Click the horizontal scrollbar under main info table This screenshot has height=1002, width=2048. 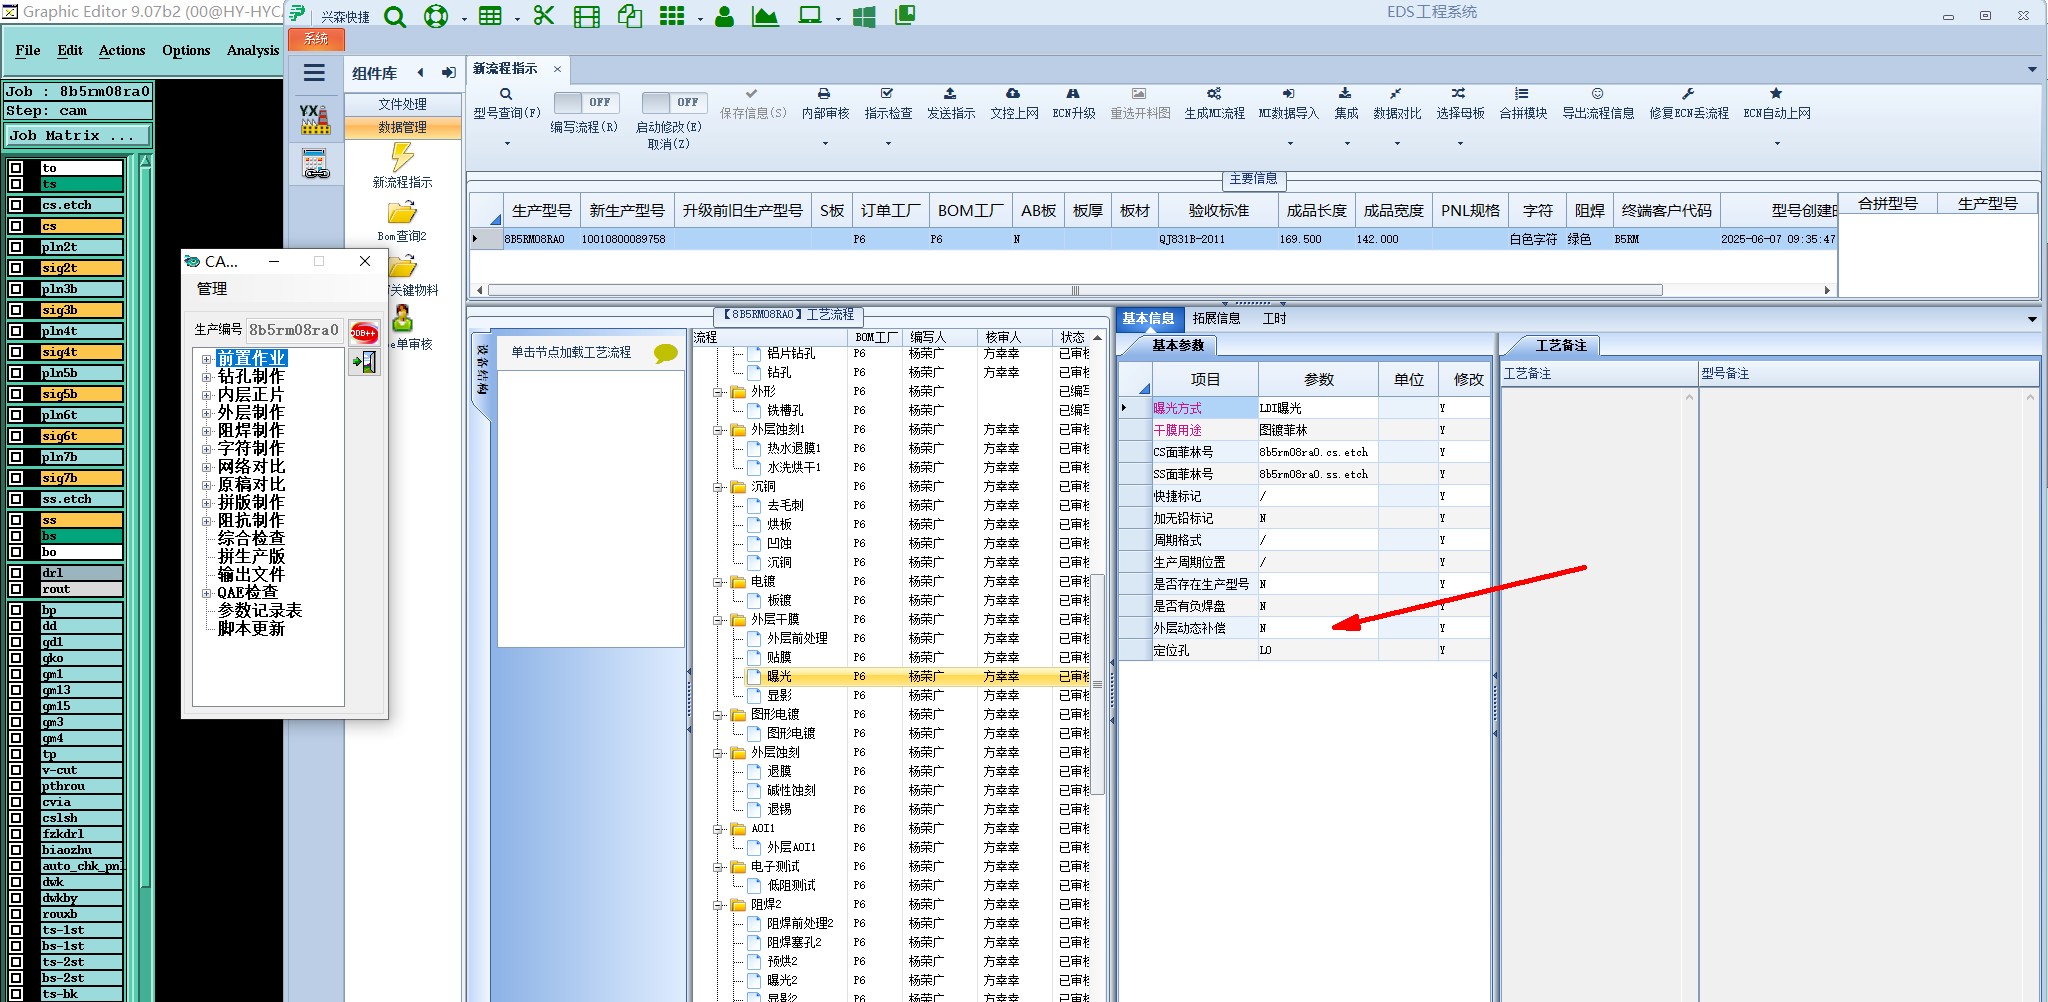pos(1075,290)
